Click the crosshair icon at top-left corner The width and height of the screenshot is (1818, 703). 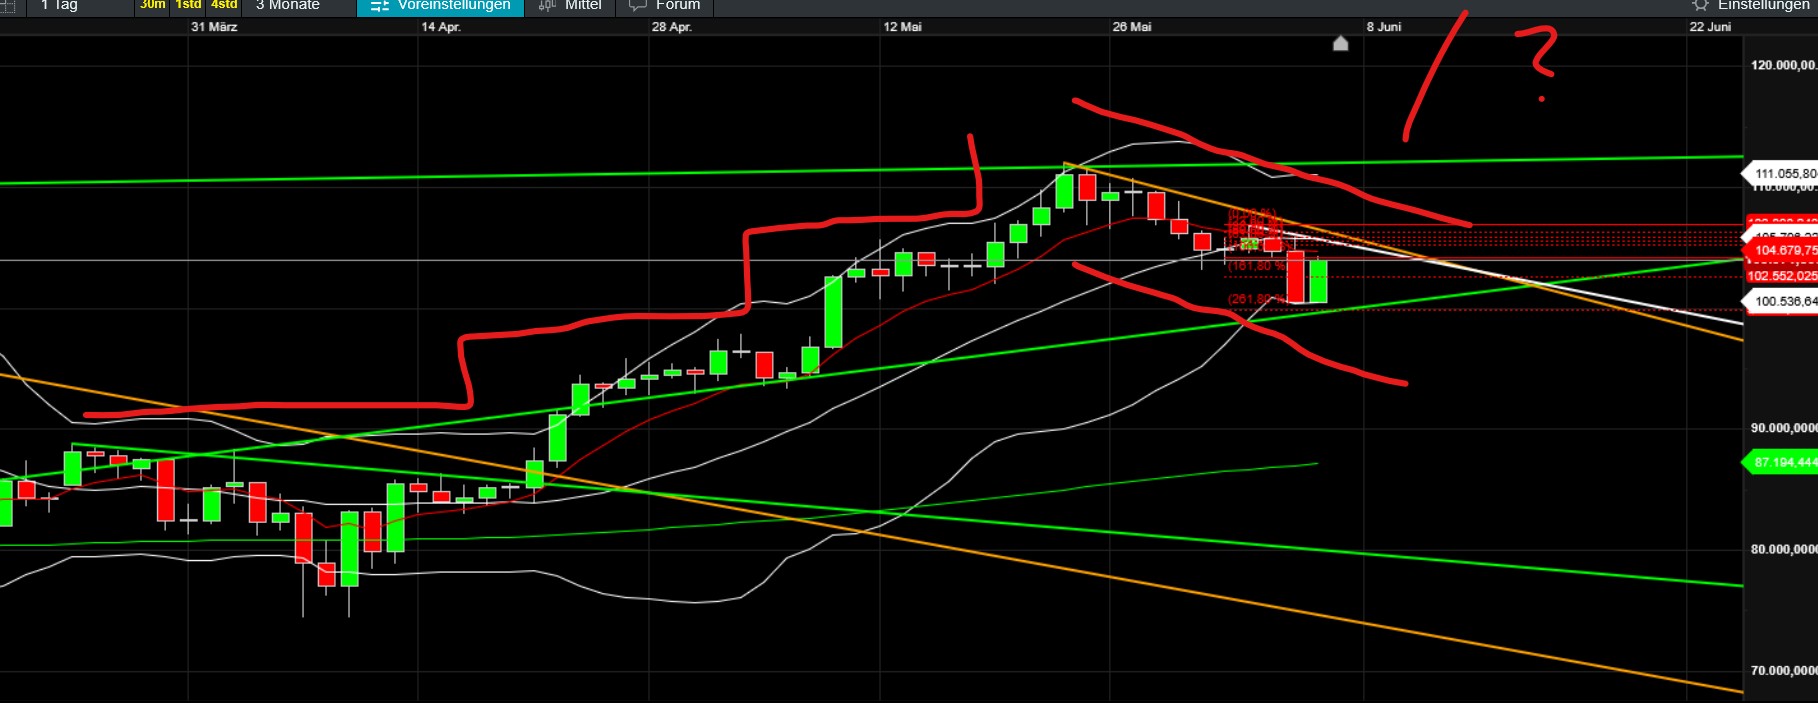(x=6, y=5)
